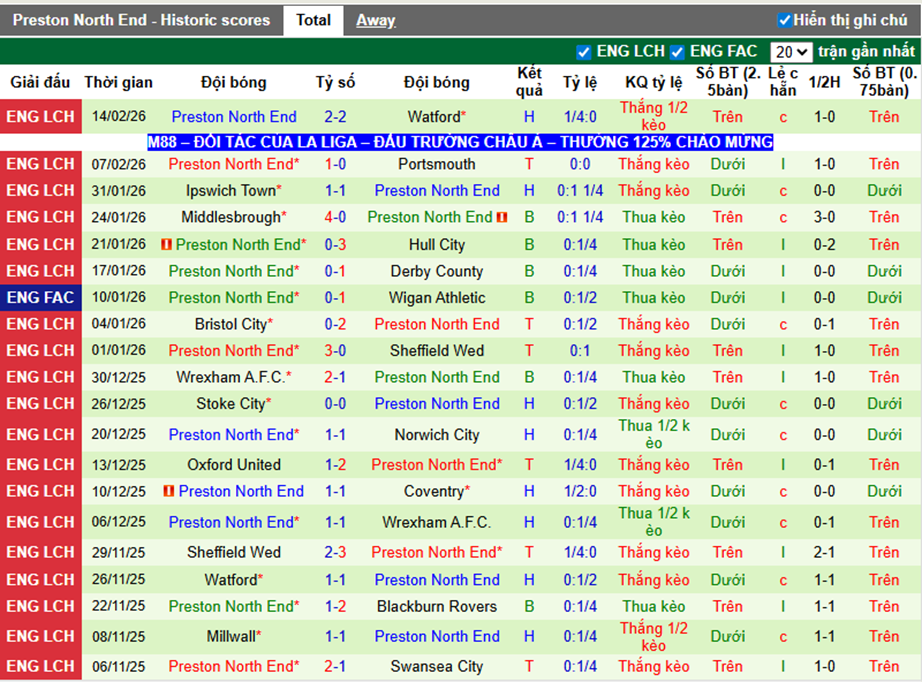The image size is (922, 682).
Task: Click the date 07/02/26
Action: [x=118, y=164]
